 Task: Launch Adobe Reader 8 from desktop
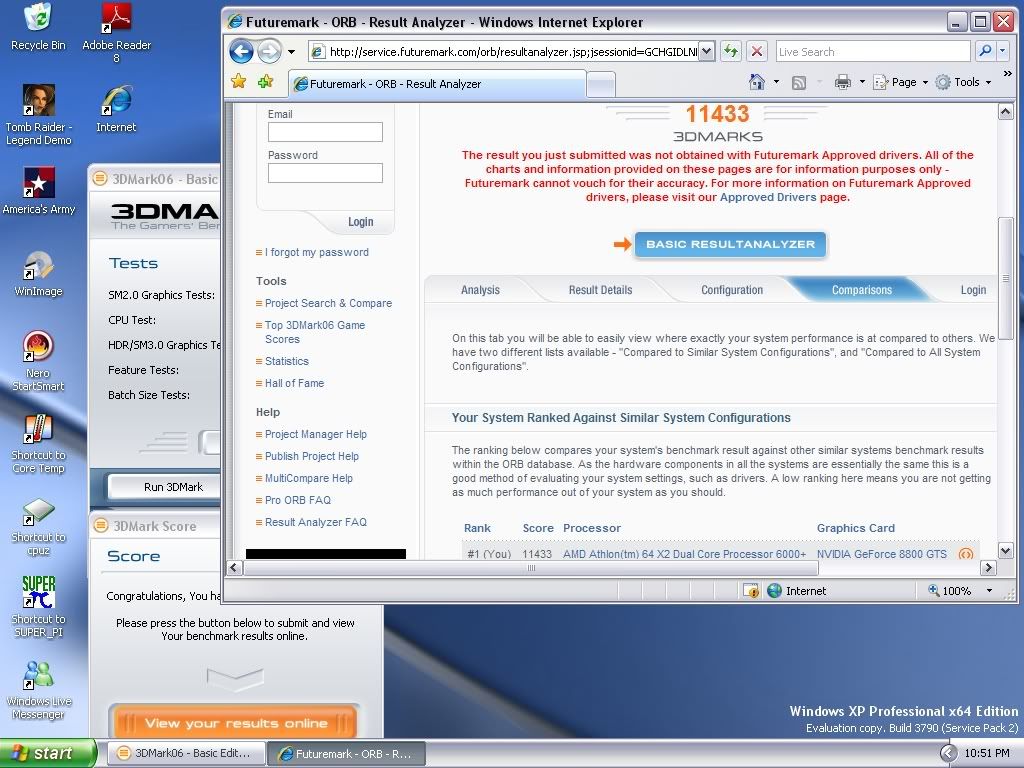pos(116,33)
